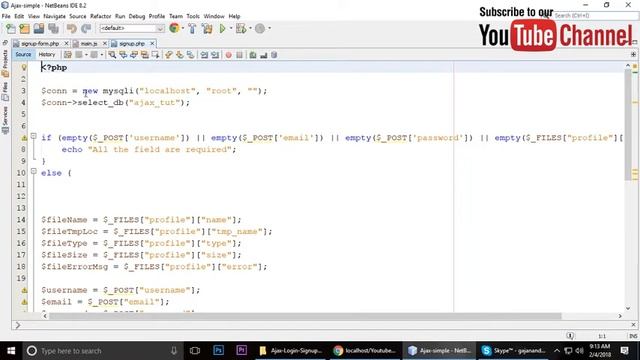Click the Last Edit editor toolbar icon
Image resolution: width=640 pixels, height=360 pixels.
tap(68, 55)
